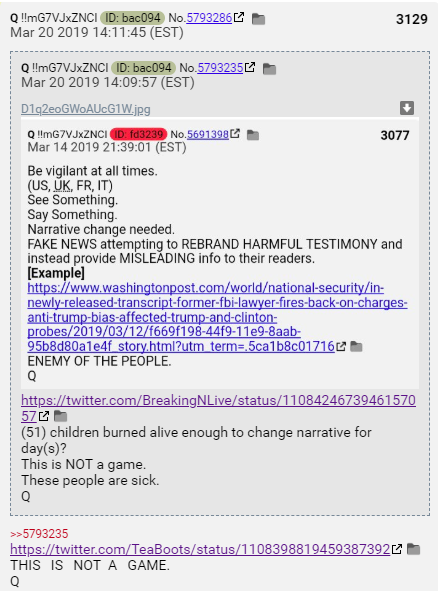This screenshot has height=591, width=438.
Task: Click archive folder icon next to No.5793235
Action: [269, 69]
